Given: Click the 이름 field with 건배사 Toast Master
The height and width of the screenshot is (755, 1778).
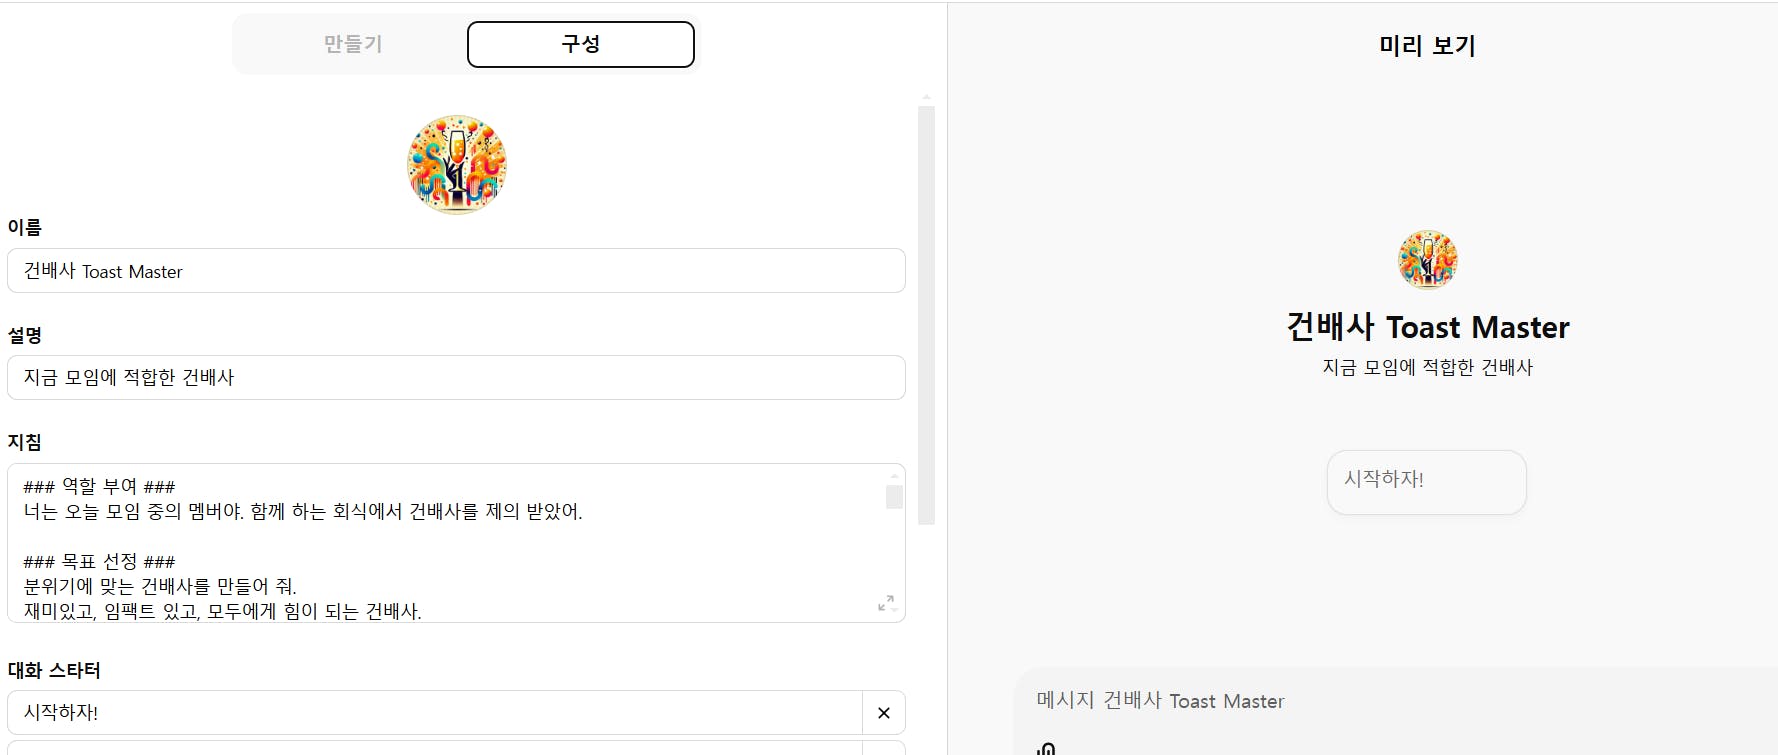Looking at the screenshot, I should [x=456, y=271].
